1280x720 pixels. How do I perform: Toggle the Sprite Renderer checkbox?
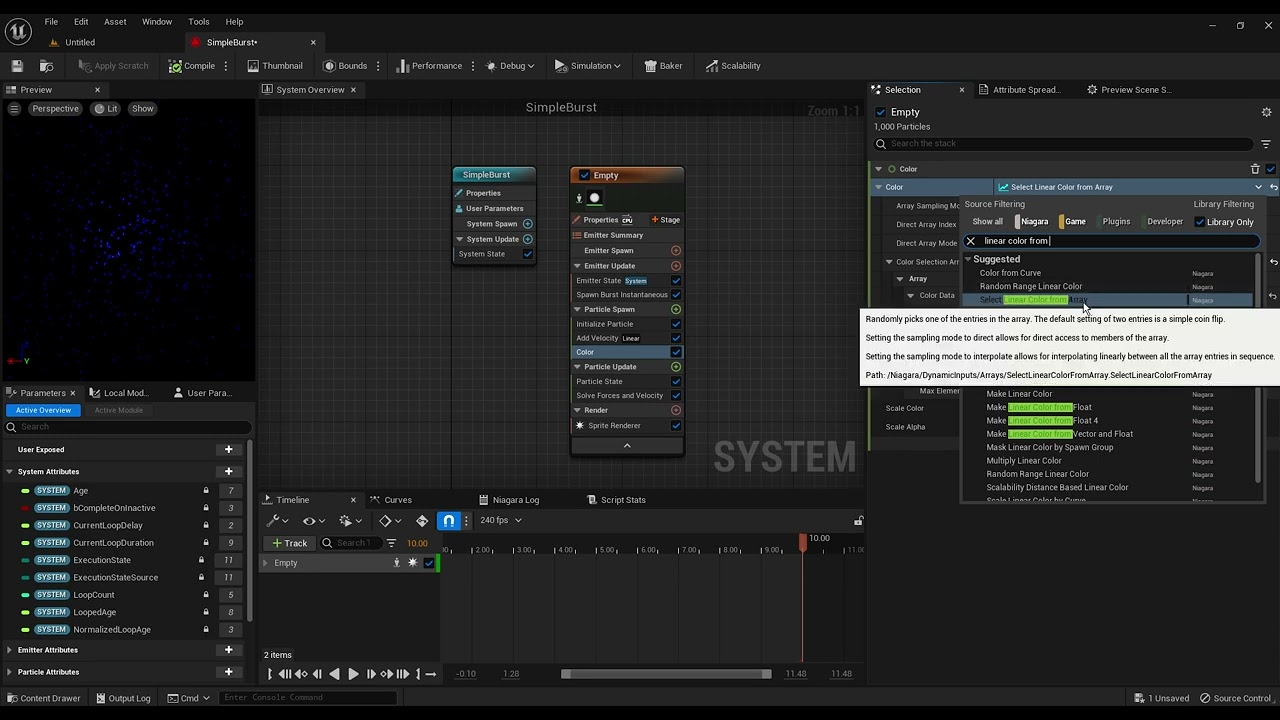click(x=676, y=426)
